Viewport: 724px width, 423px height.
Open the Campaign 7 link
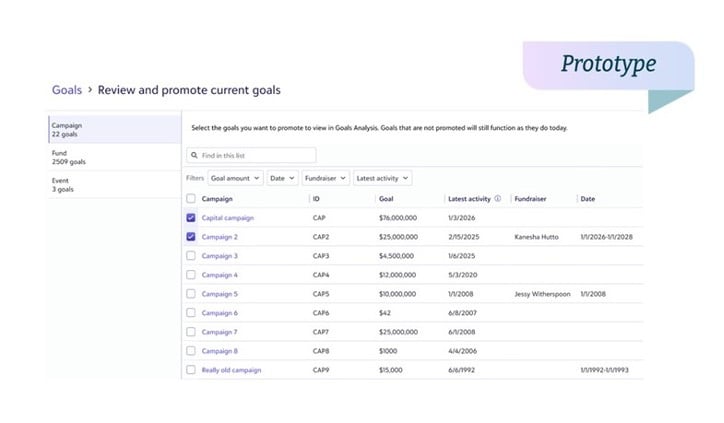point(219,332)
